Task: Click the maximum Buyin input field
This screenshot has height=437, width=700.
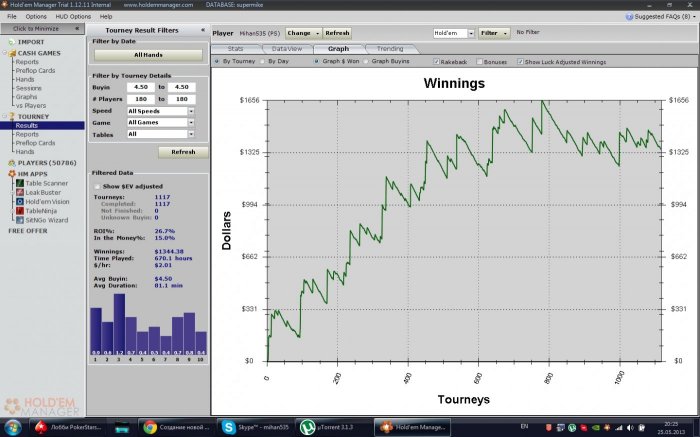Action: pos(181,87)
